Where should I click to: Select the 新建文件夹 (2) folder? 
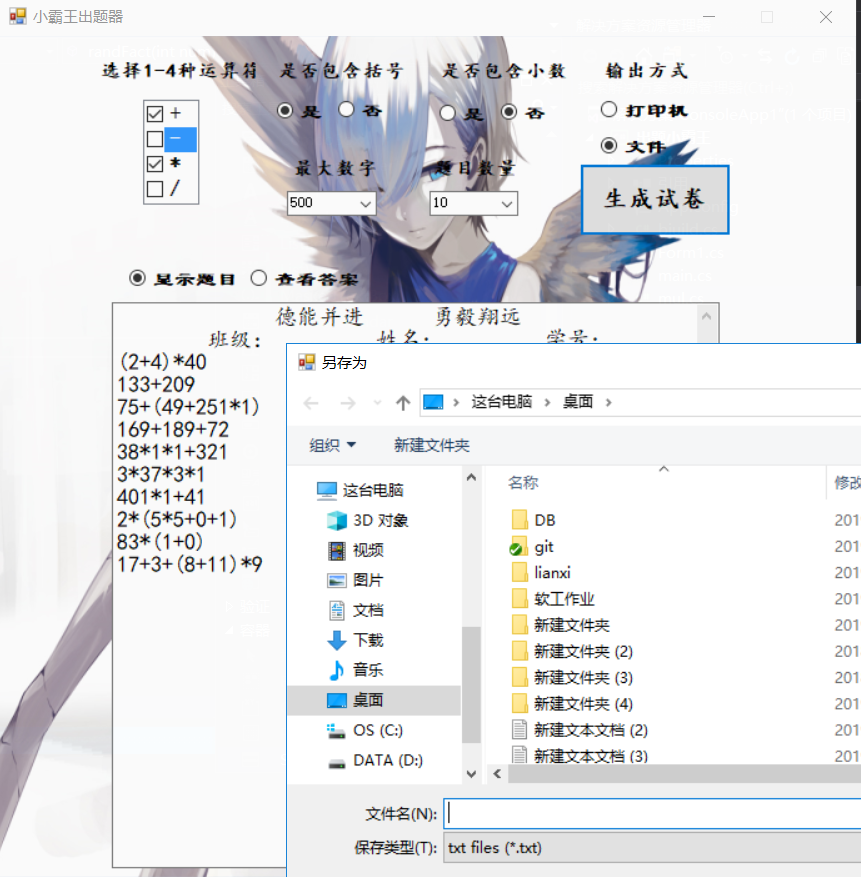tap(572, 652)
